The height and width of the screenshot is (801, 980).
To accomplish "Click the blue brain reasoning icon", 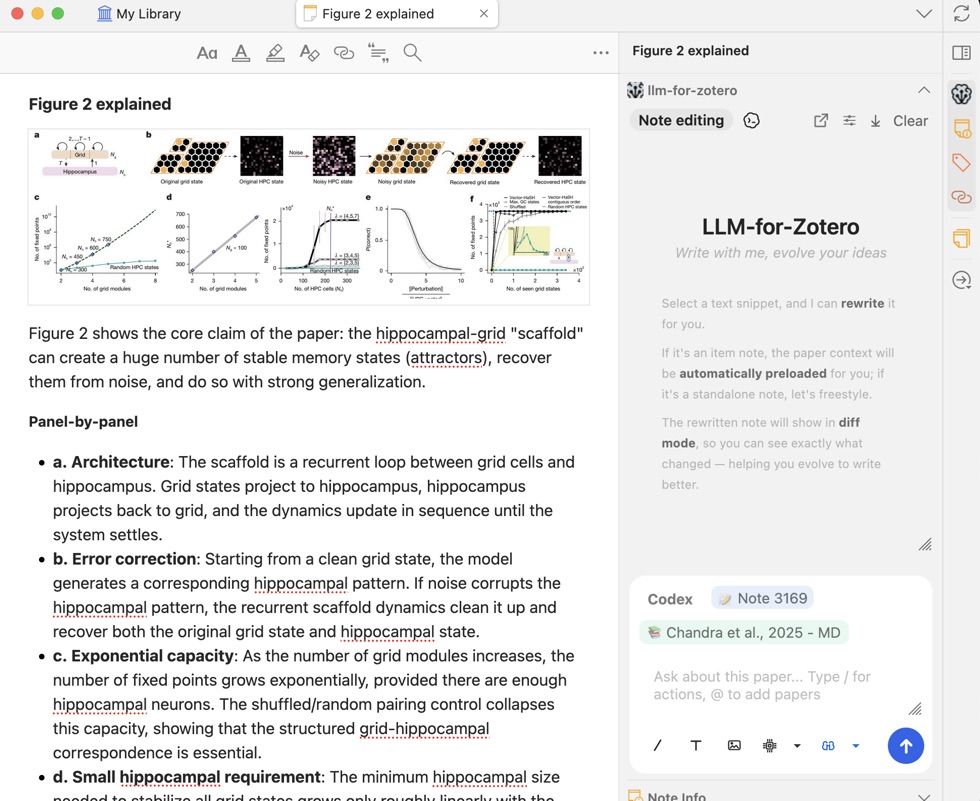I will point(828,745).
